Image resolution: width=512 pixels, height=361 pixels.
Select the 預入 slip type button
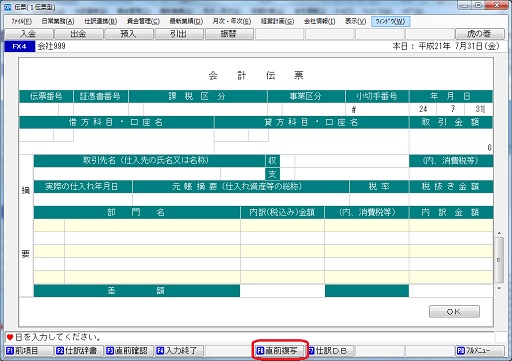coord(128,34)
